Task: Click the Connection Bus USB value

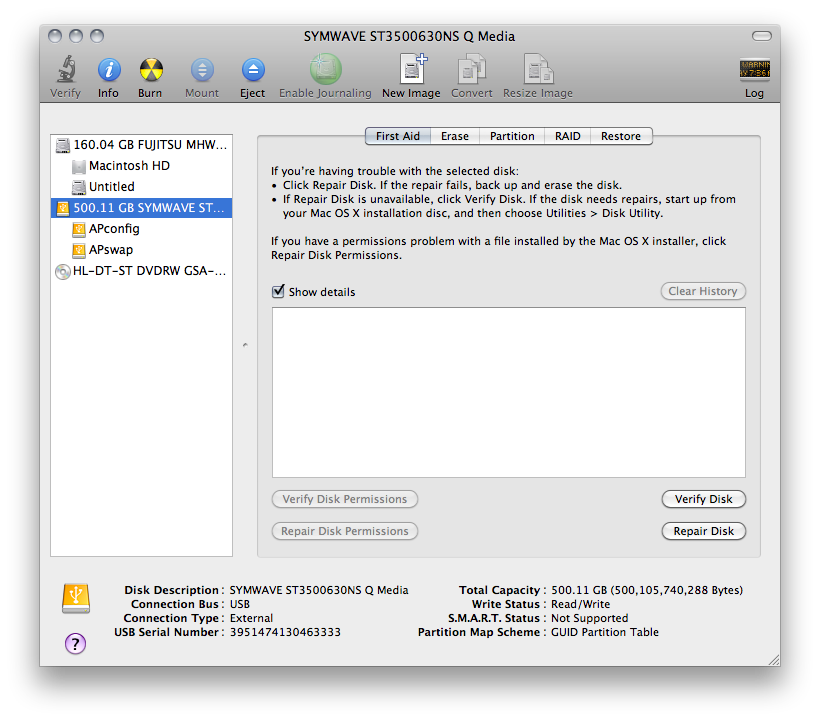Action: click(x=240, y=604)
